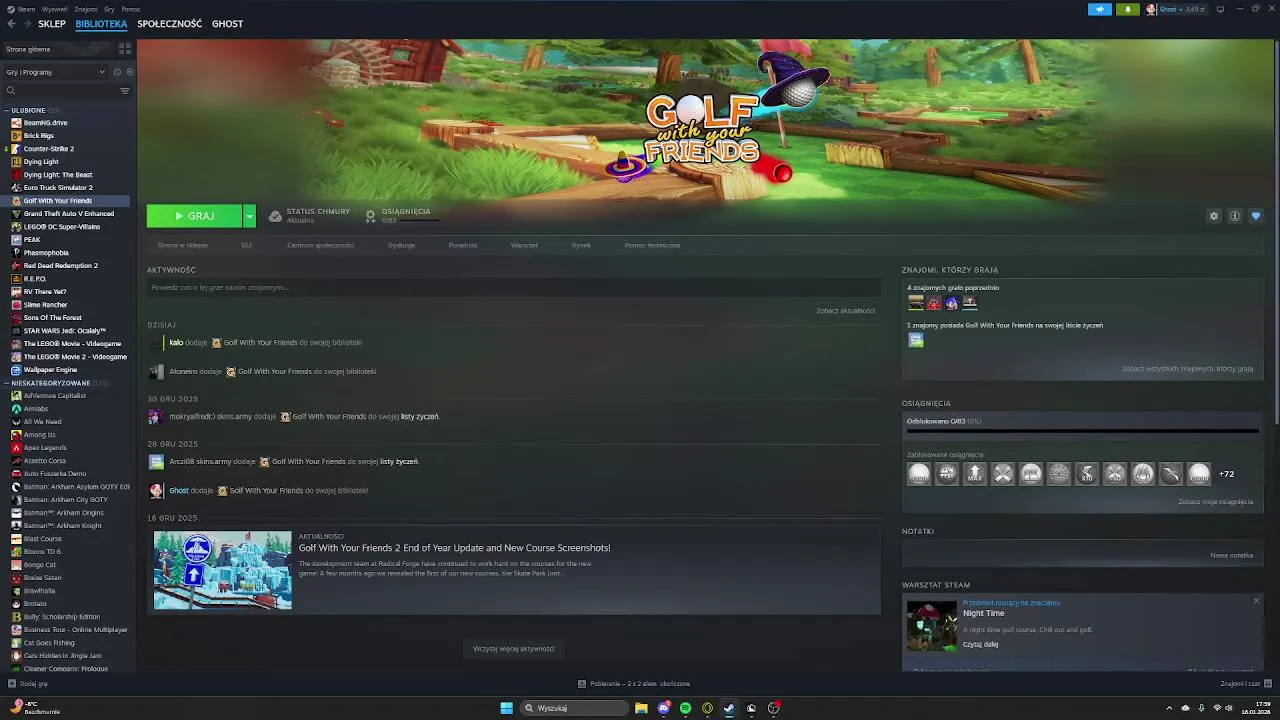Open Night Time workshop item thumbnail
Image resolution: width=1280 pixels, height=720 pixels.
point(932,626)
